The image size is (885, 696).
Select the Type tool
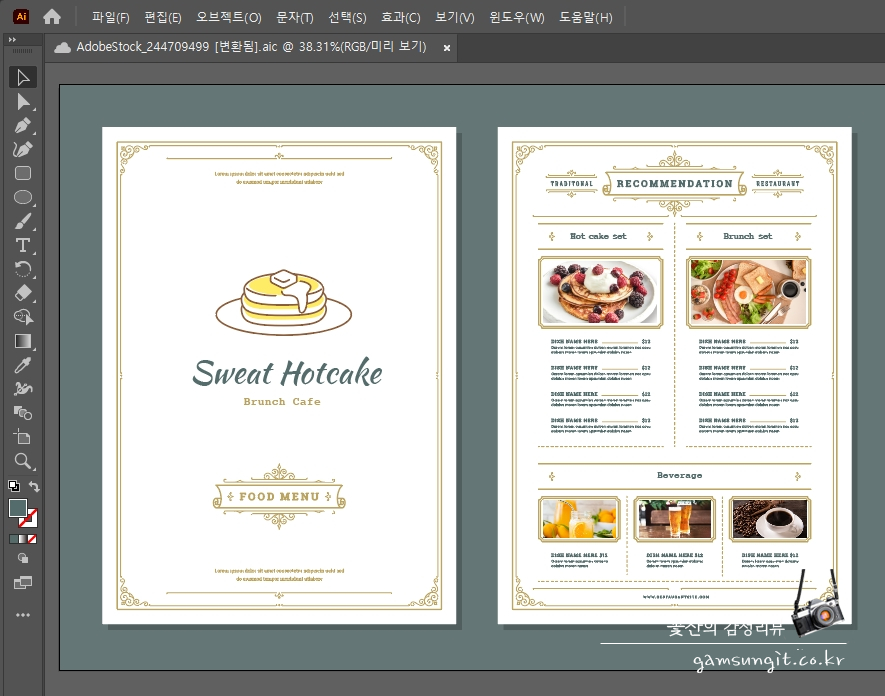[23, 245]
